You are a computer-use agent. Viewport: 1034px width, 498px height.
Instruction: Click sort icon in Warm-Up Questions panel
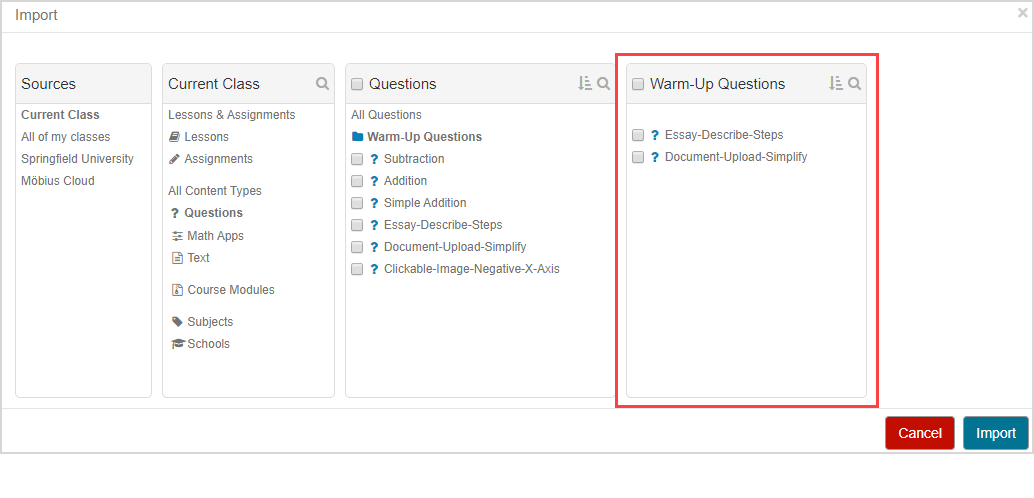[836, 84]
